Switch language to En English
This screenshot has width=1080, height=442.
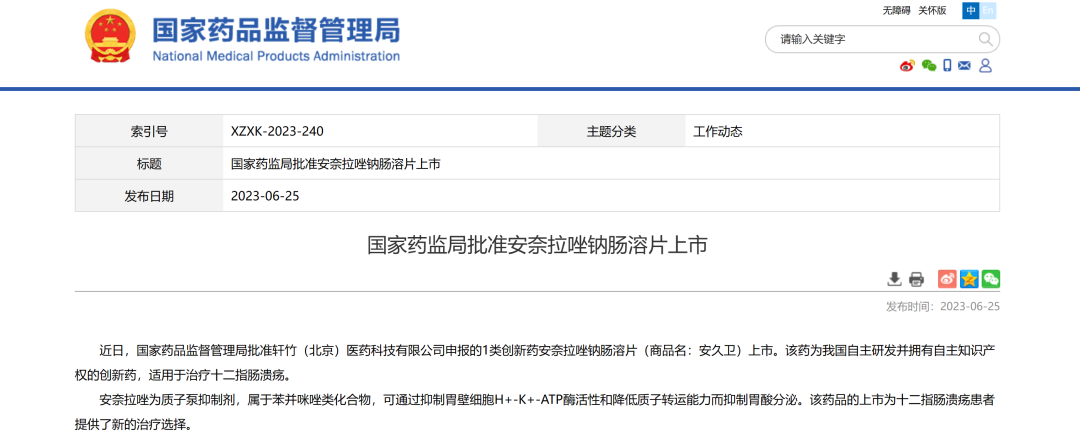tap(988, 10)
